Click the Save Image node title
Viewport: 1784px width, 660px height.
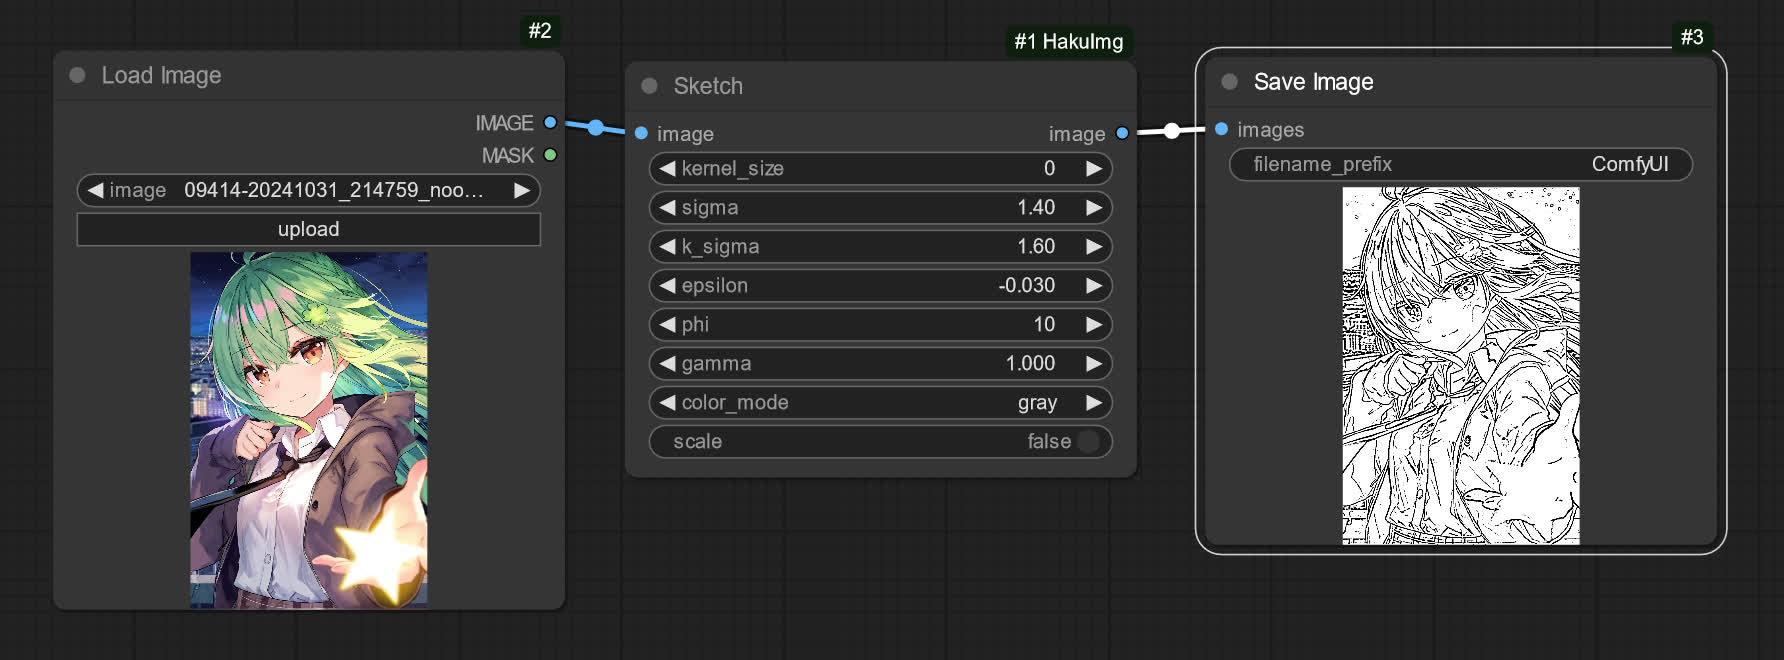tap(1313, 82)
